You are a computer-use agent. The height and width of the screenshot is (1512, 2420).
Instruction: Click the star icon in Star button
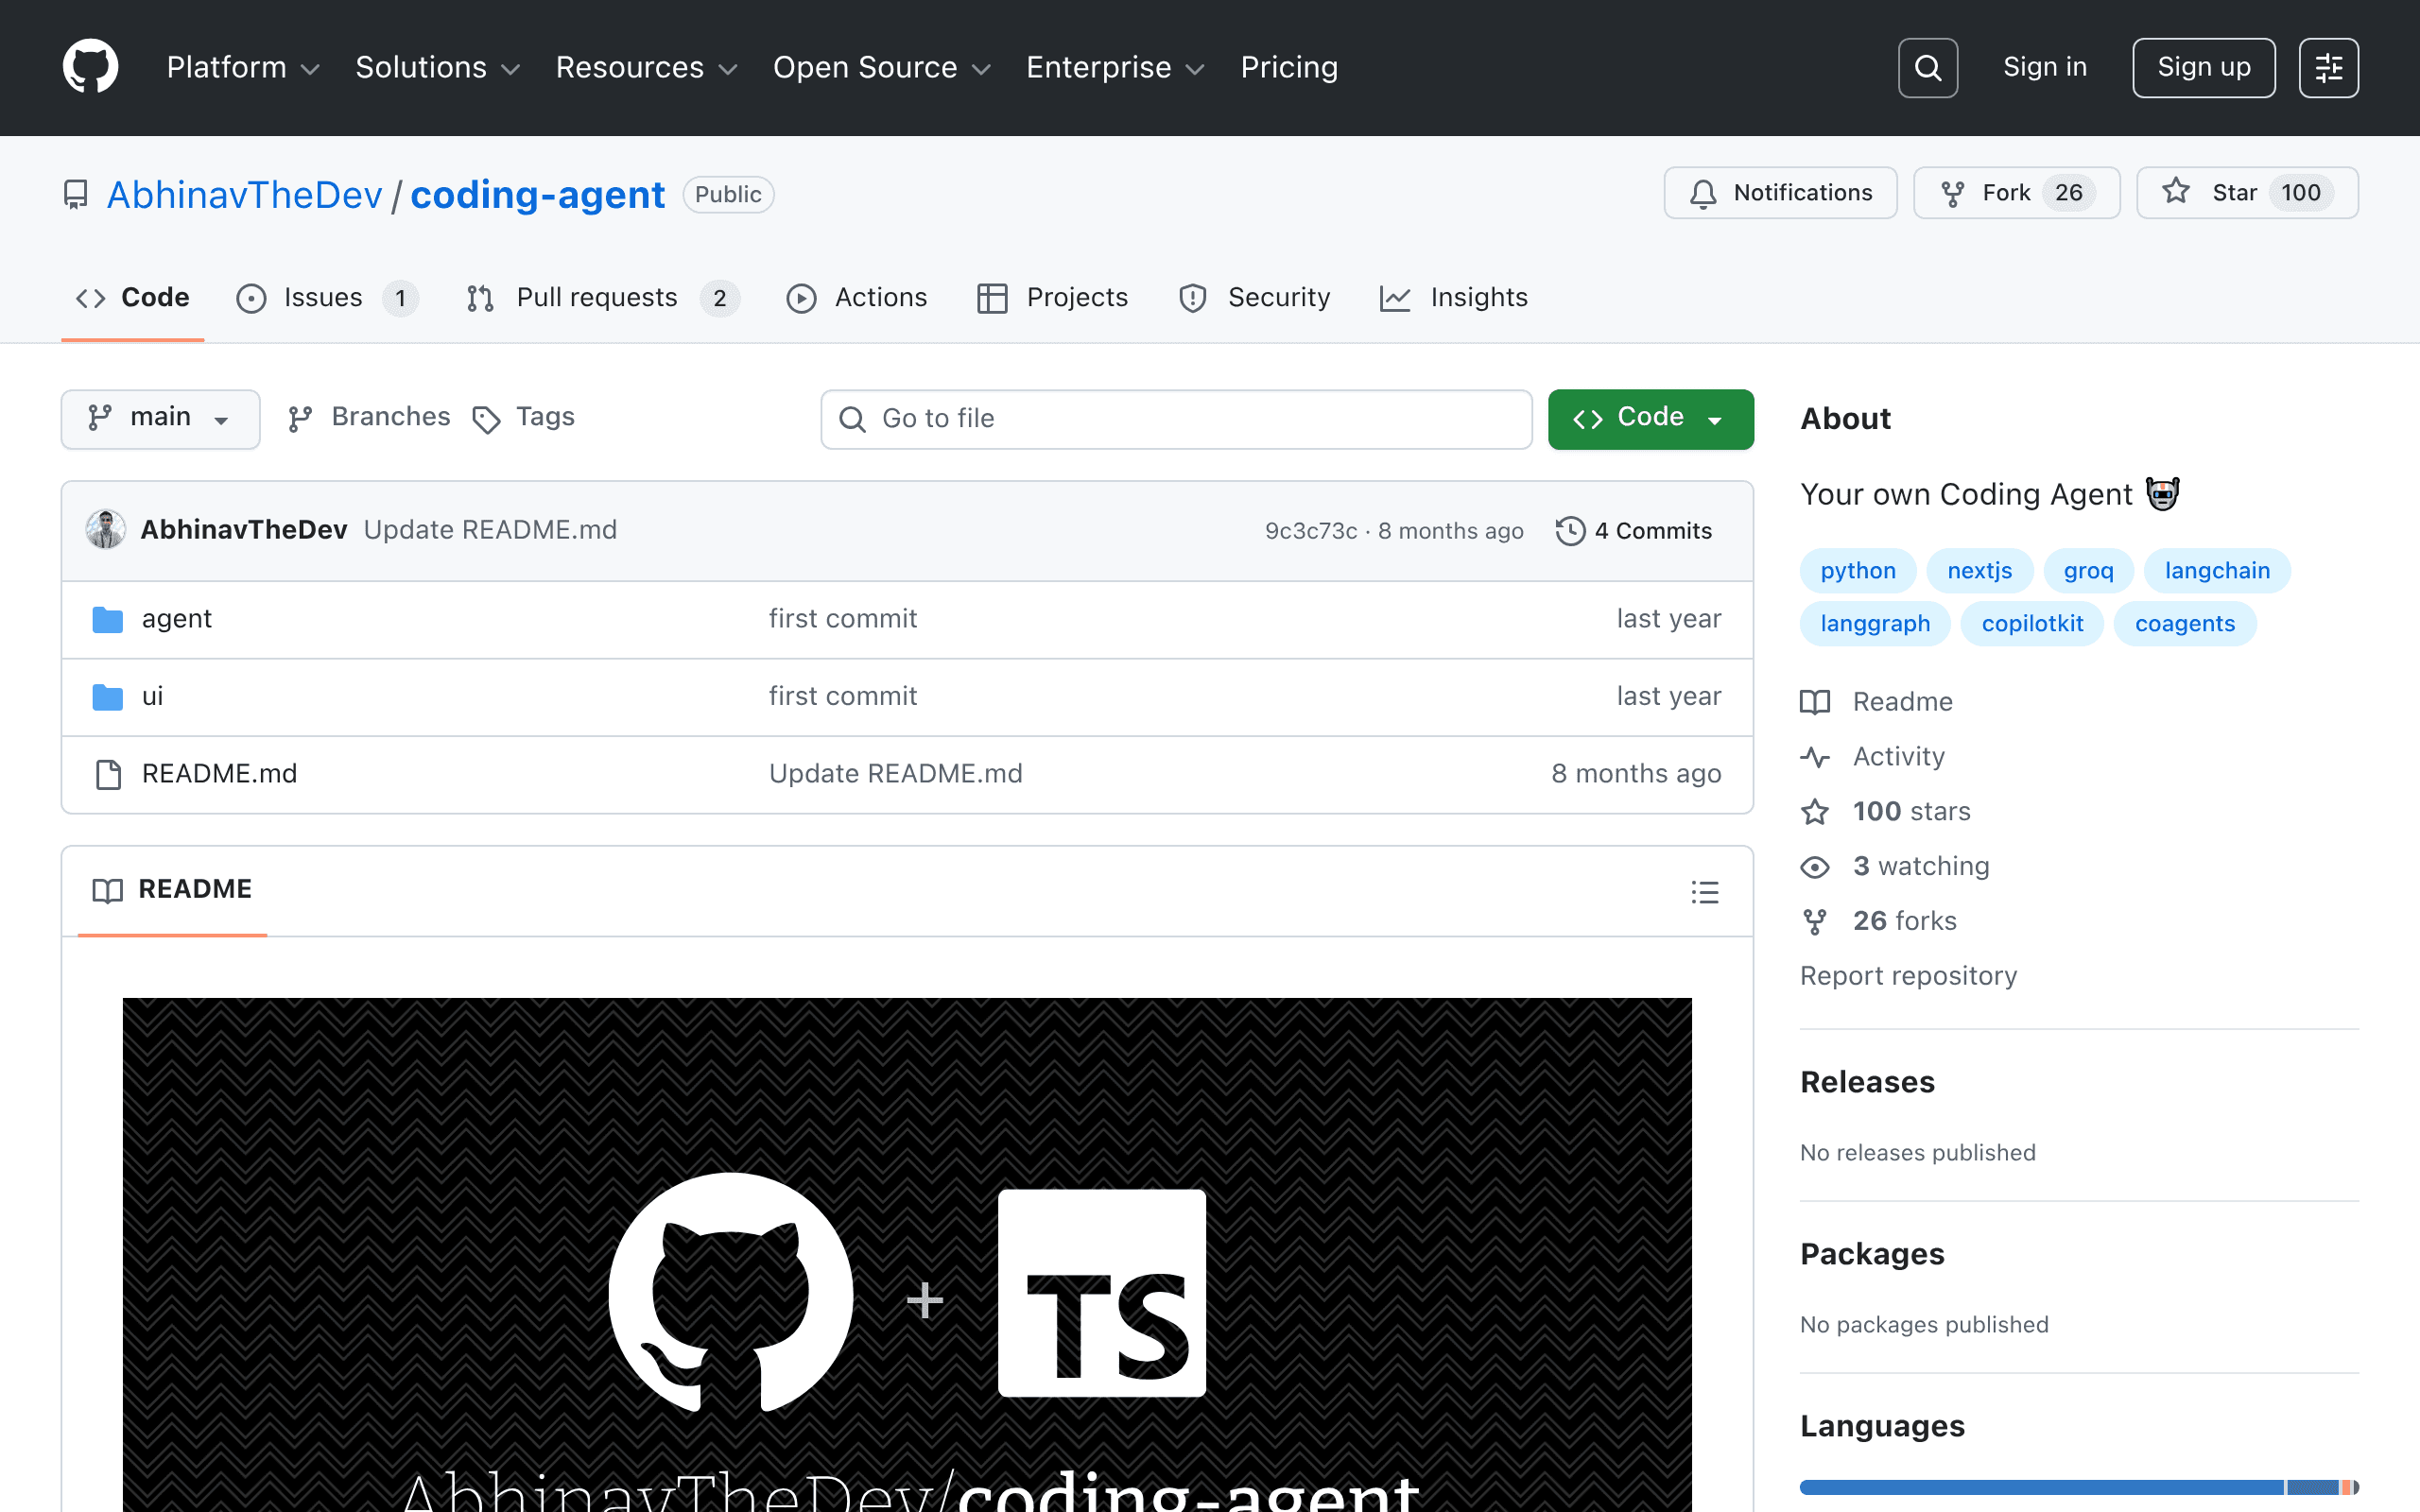[2176, 191]
